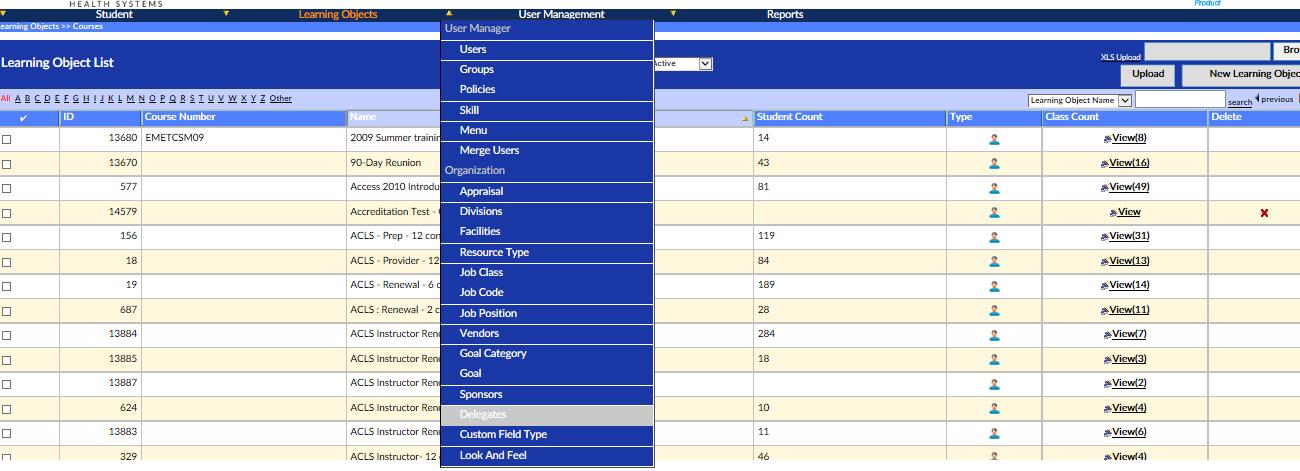Click the type person icon for course 13680
The width and height of the screenshot is (1300, 471).
click(993, 139)
